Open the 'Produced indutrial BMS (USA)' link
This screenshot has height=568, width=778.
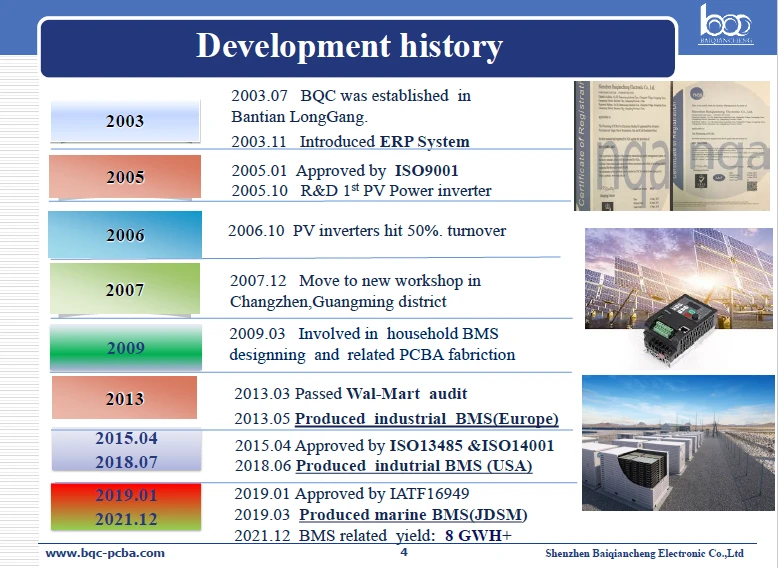[x=414, y=466]
